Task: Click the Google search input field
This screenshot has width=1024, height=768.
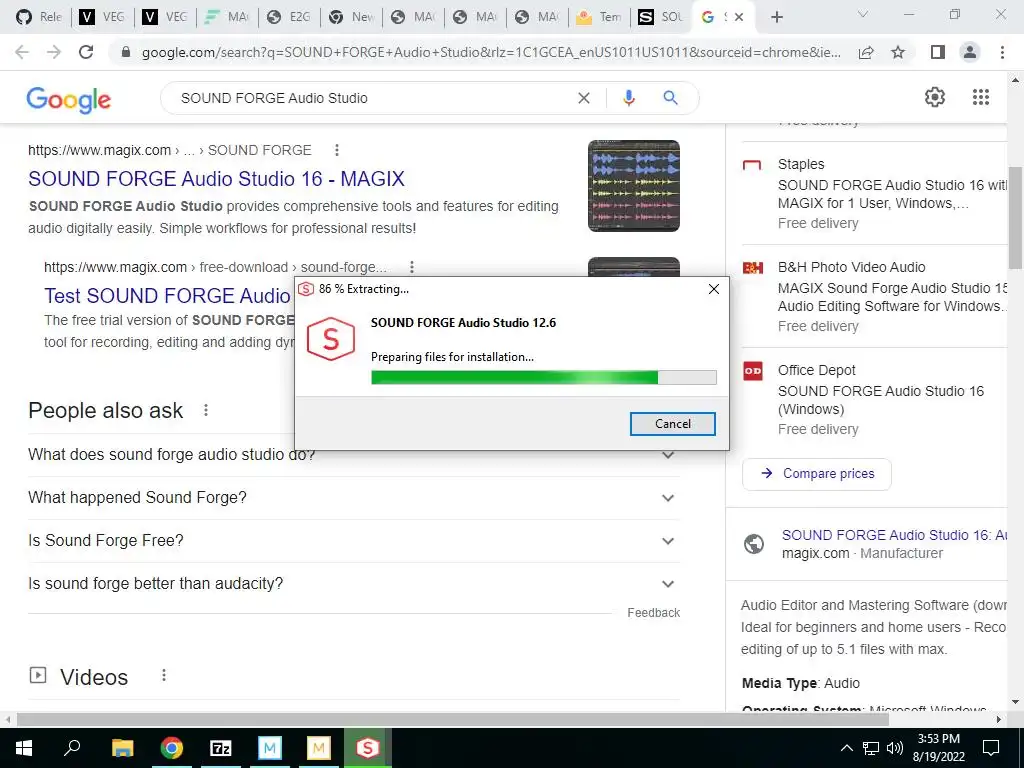Action: [372, 98]
